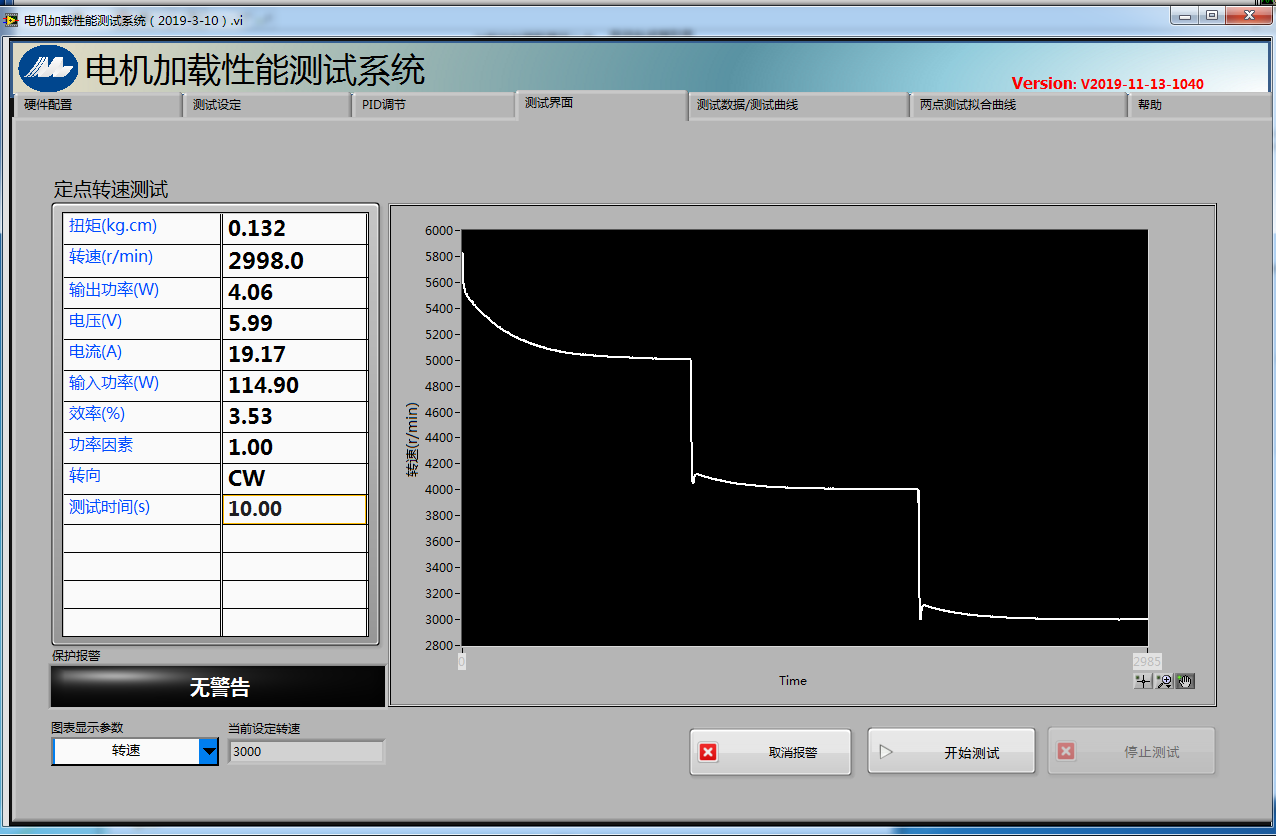Click the X-axis maximum value 2985
Viewport: 1276px width, 836px height.
pyautogui.click(x=1146, y=661)
